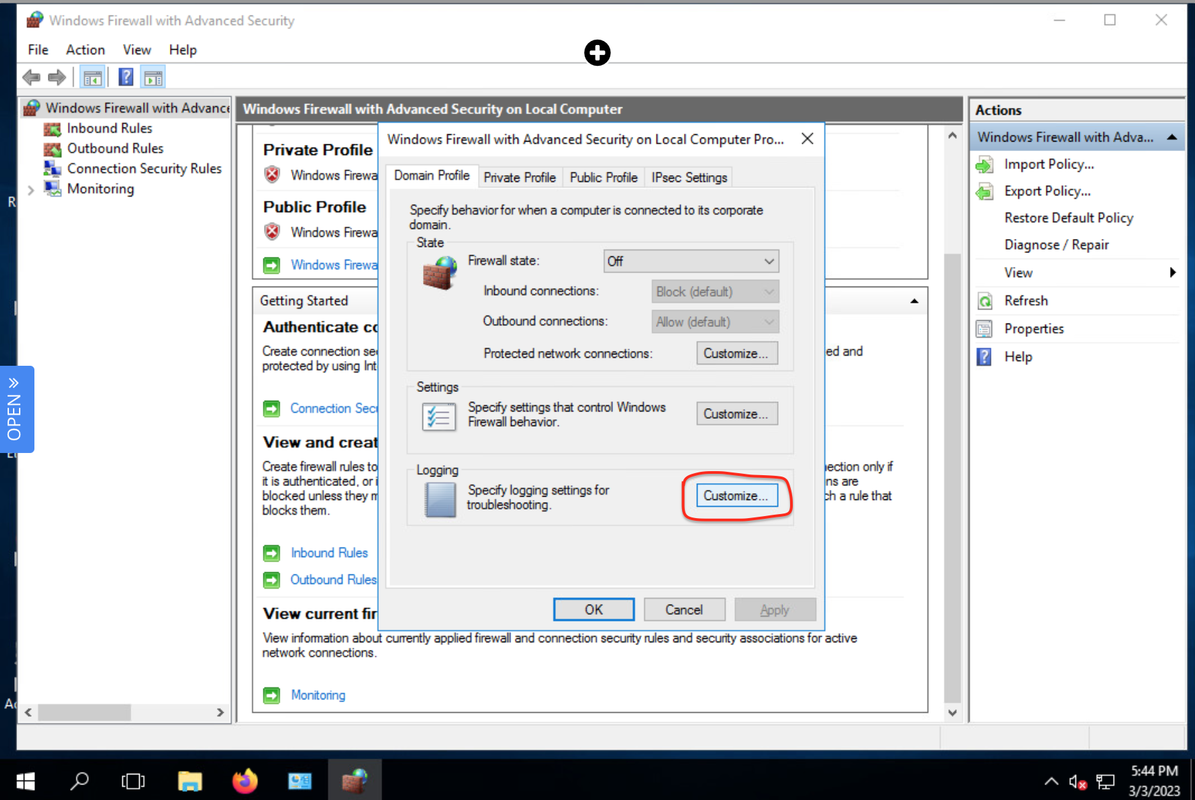Click the Back arrow toolbar icon
This screenshot has width=1195, height=800.
click(x=31, y=77)
